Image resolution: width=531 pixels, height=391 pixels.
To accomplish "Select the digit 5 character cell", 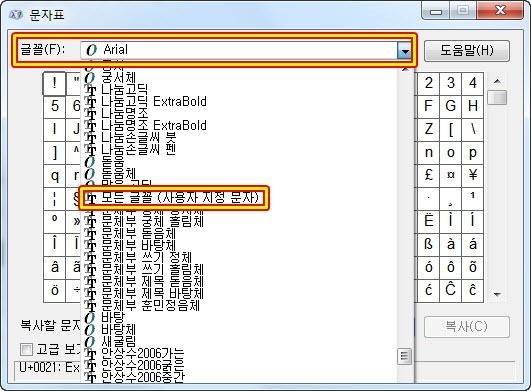I will [x=55, y=107].
